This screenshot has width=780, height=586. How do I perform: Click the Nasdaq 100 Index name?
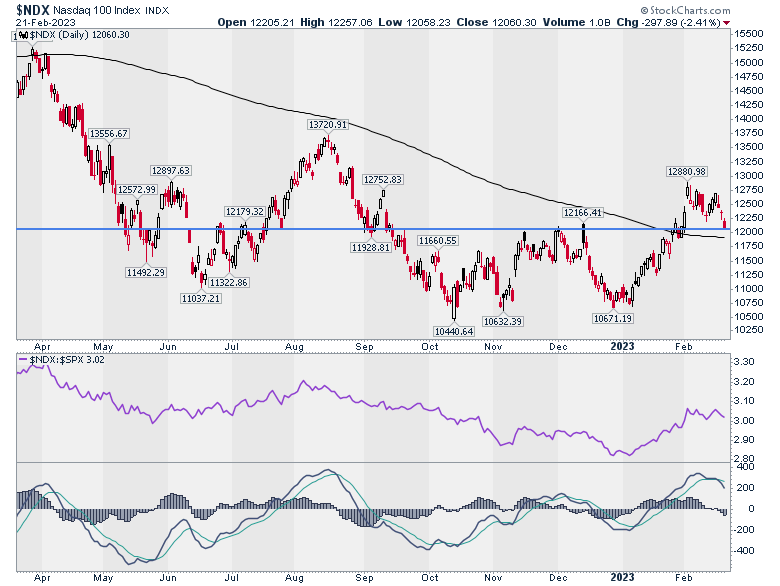click(97, 10)
